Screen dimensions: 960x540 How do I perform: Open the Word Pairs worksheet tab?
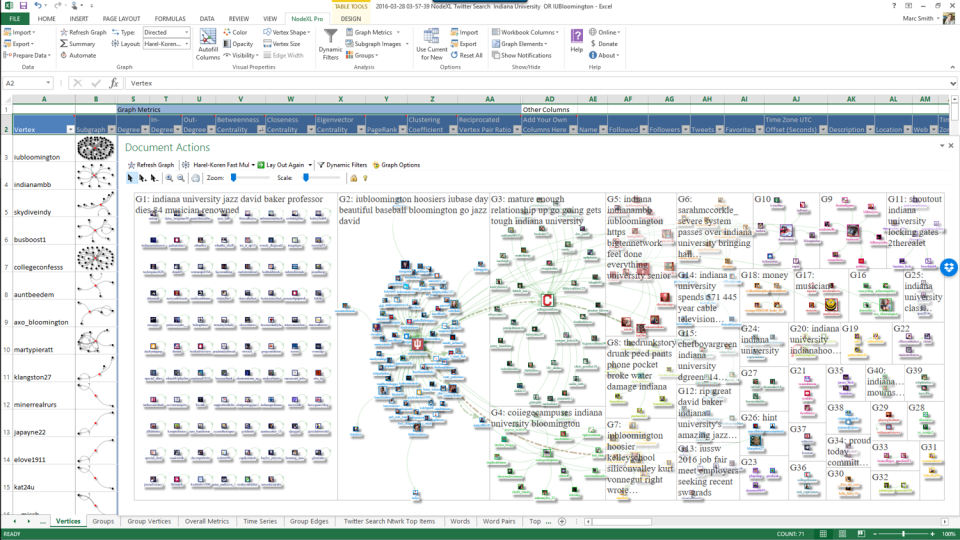pos(499,522)
